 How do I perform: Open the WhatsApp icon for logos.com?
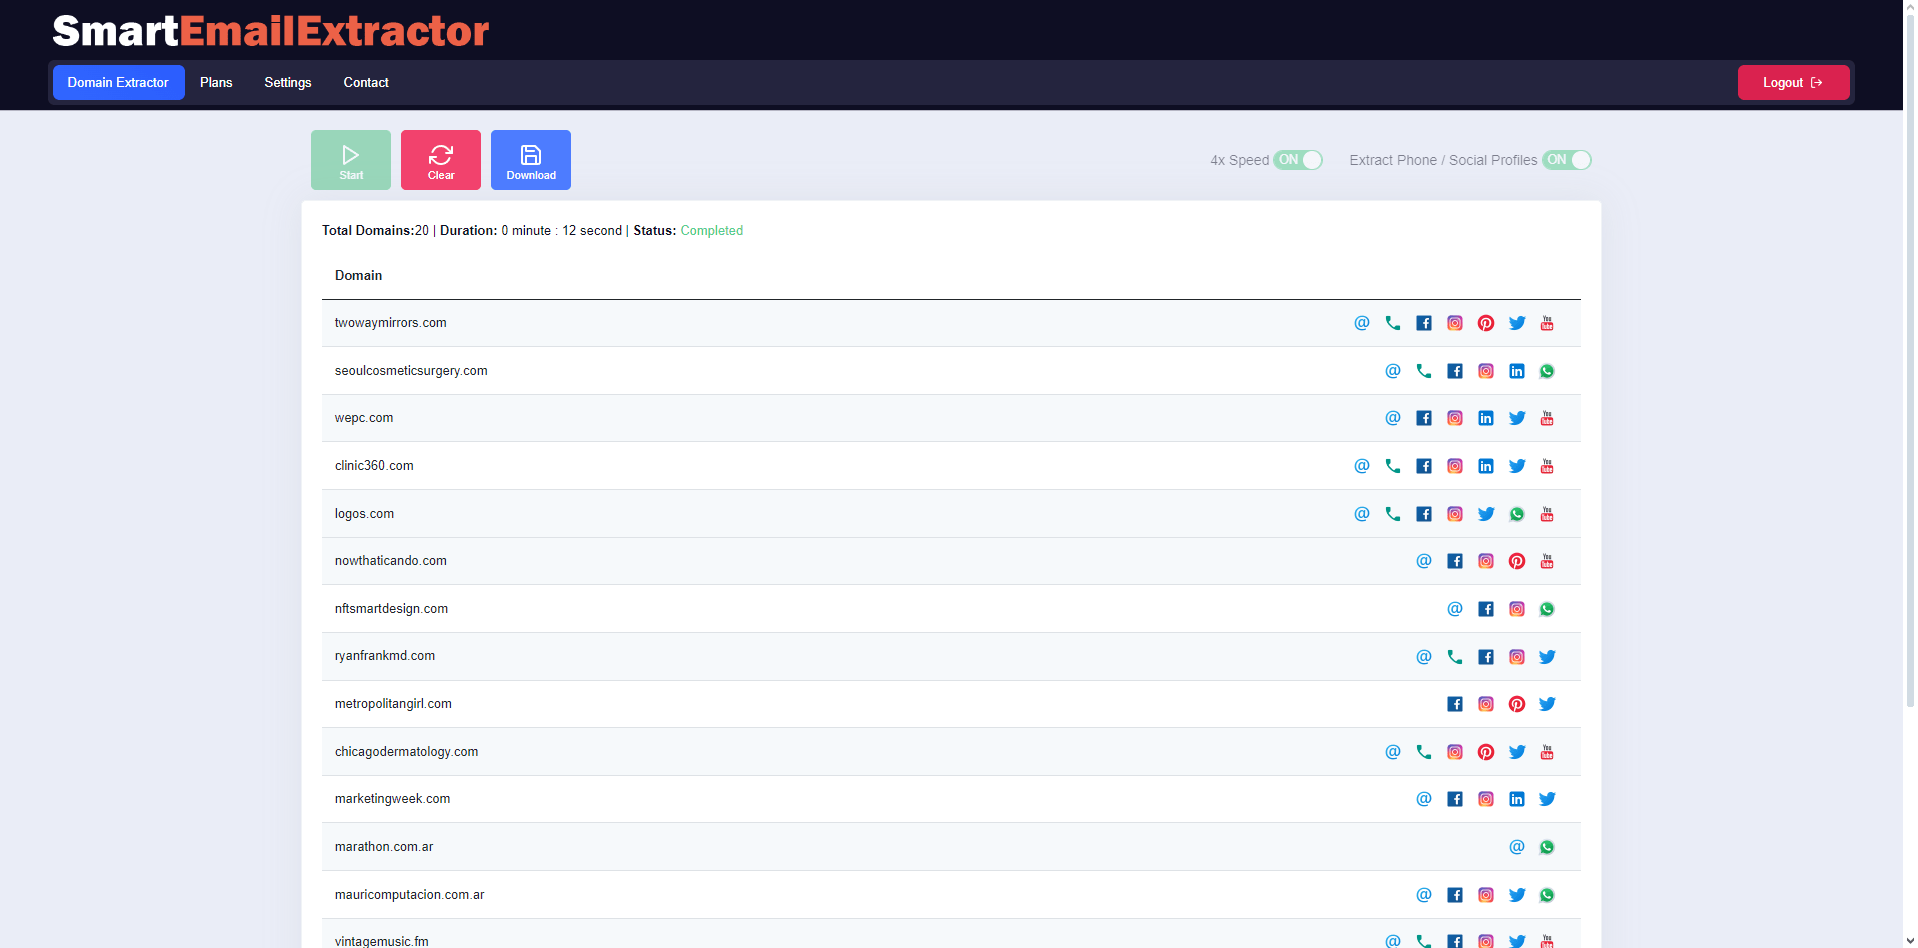tap(1516, 514)
